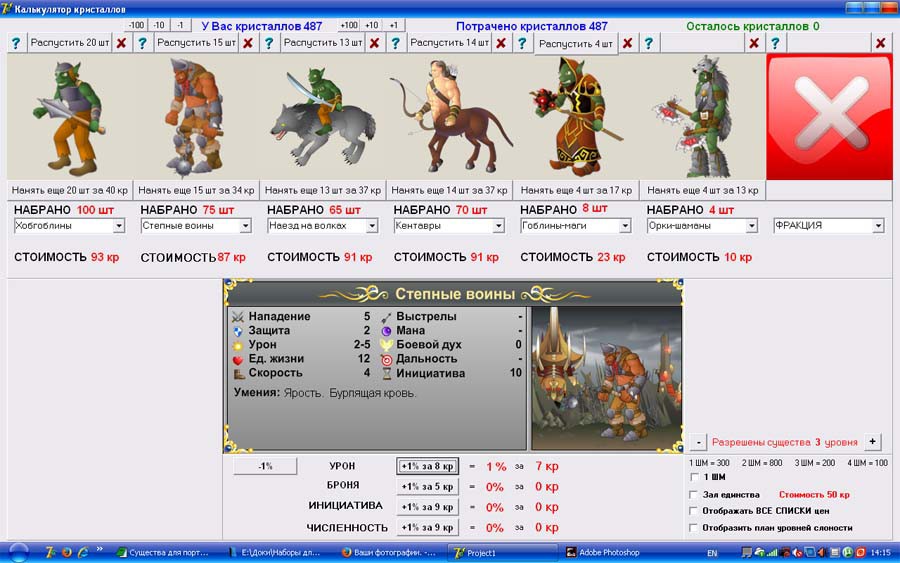
Task: Hire 20 more for 40 кр
Action: point(70,190)
